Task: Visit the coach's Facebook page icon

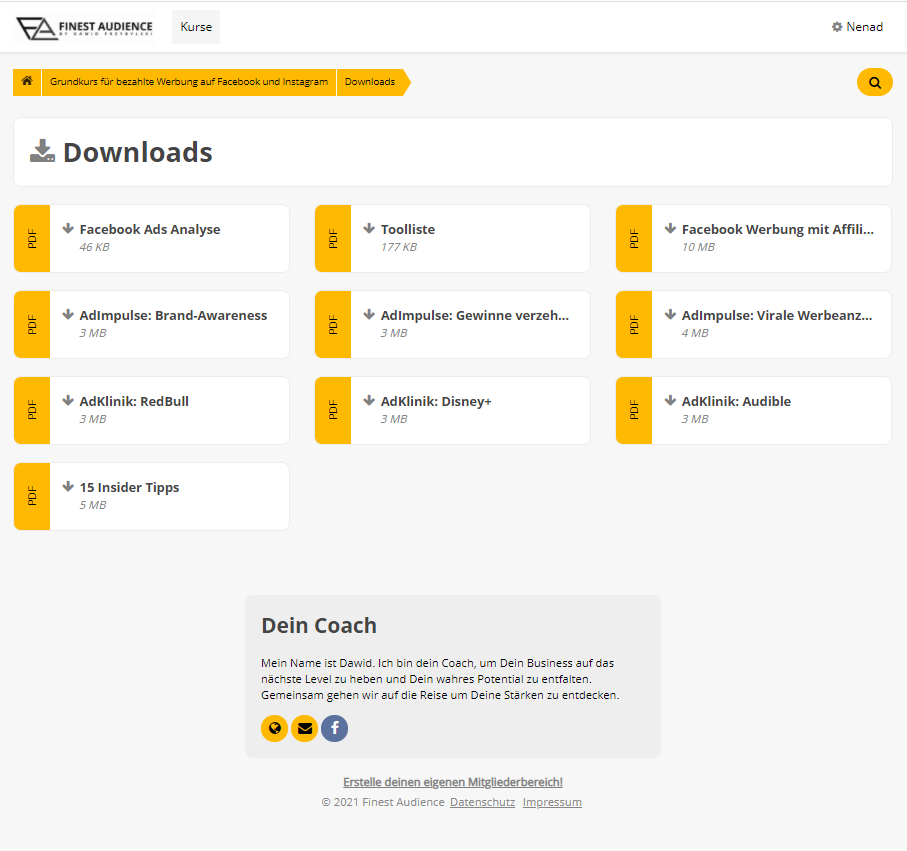Action: click(334, 728)
